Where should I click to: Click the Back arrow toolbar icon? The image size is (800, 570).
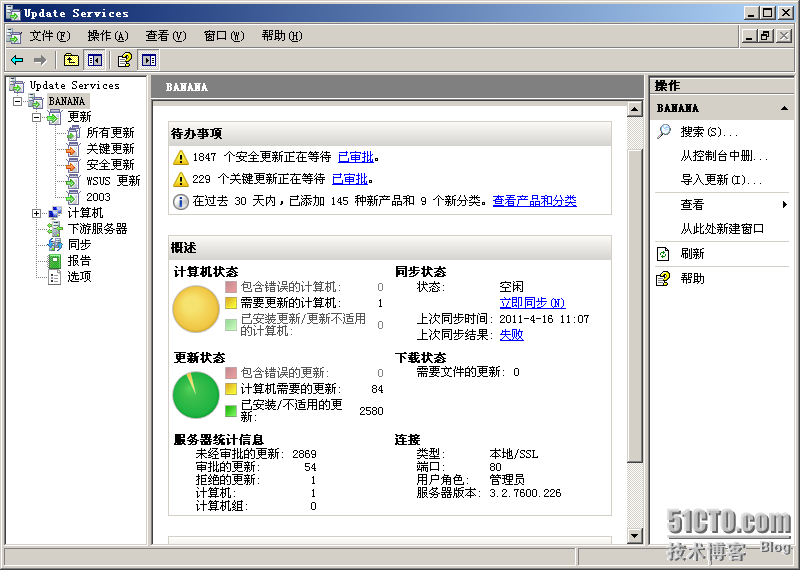(17, 60)
